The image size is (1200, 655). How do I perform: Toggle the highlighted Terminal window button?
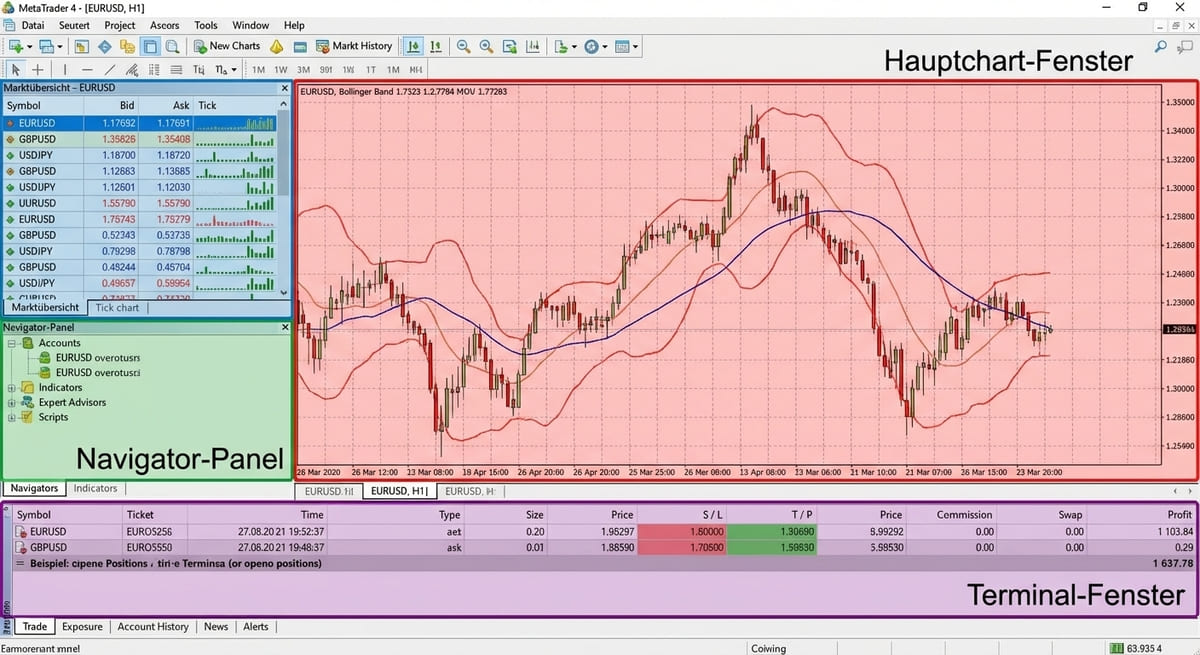150,46
